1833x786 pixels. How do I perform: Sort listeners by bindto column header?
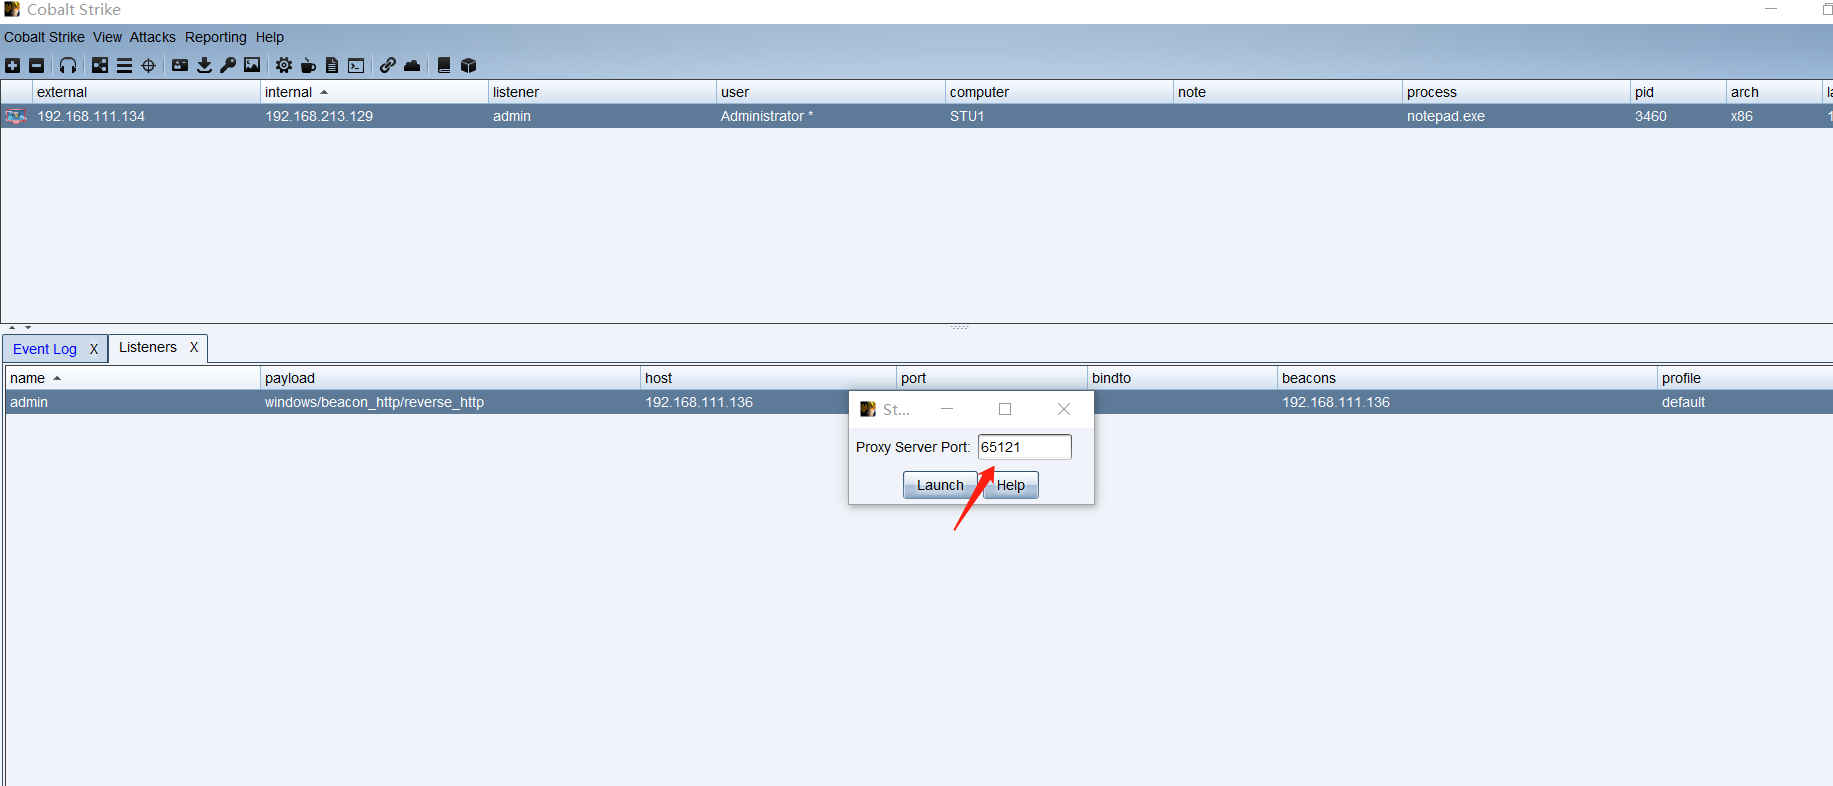[1182, 378]
